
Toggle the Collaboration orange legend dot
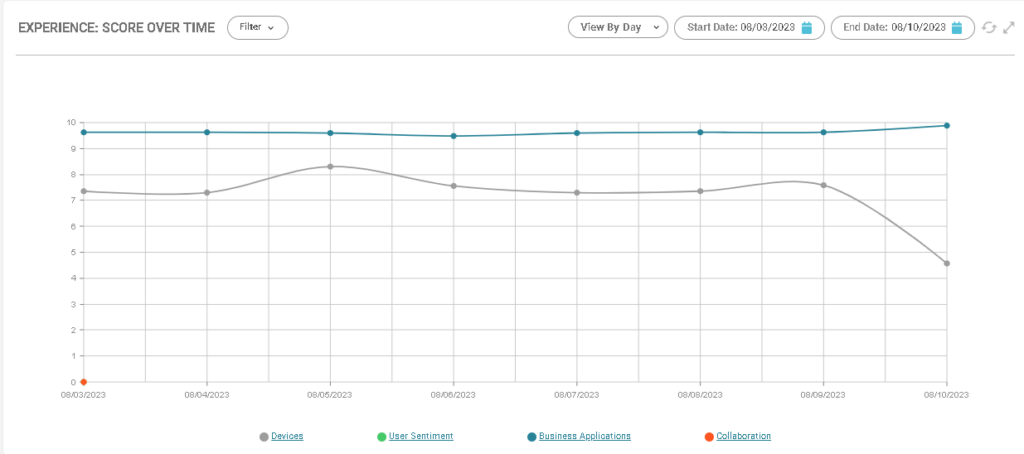pyautogui.click(x=709, y=437)
